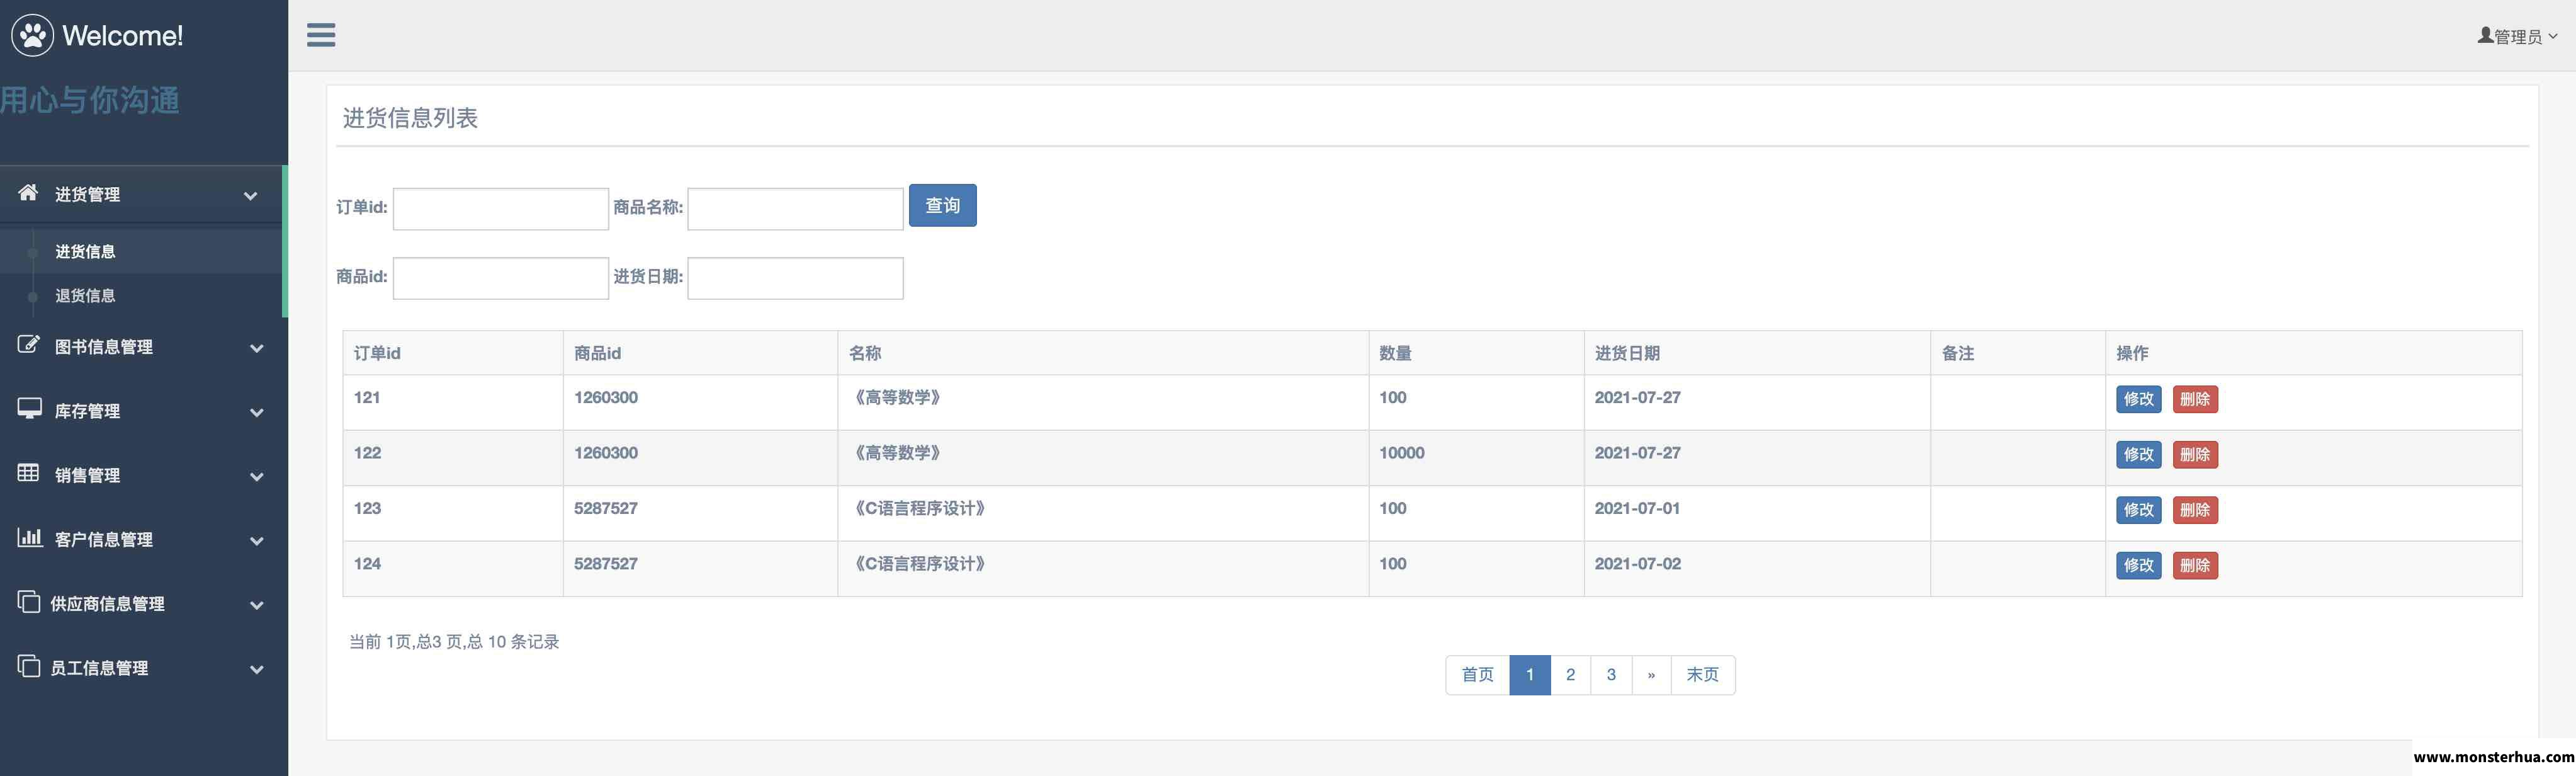Click the copy icon beside 供应商信息管理
The width and height of the screenshot is (2576, 776).
click(29, 601)
